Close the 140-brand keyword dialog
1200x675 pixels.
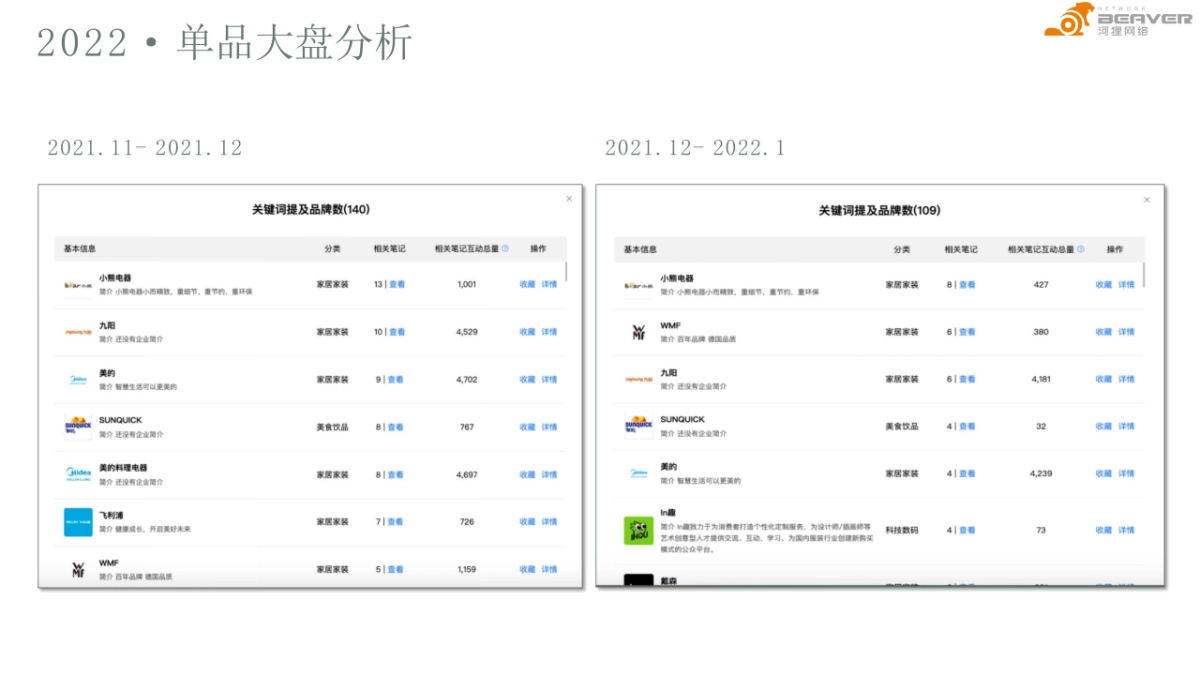pyautogui.click(x=569, y=198)
